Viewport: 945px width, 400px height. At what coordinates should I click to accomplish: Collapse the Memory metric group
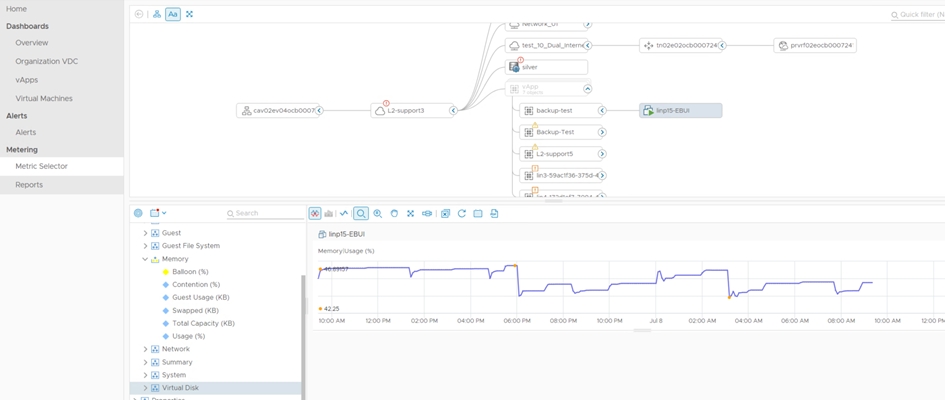tap(145, 259)
